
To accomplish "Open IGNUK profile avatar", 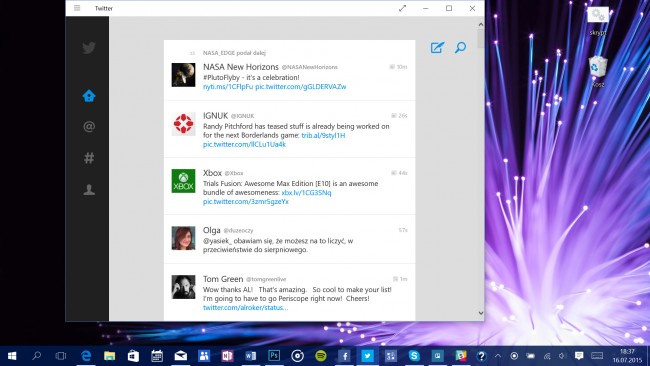I will [184, 124].
